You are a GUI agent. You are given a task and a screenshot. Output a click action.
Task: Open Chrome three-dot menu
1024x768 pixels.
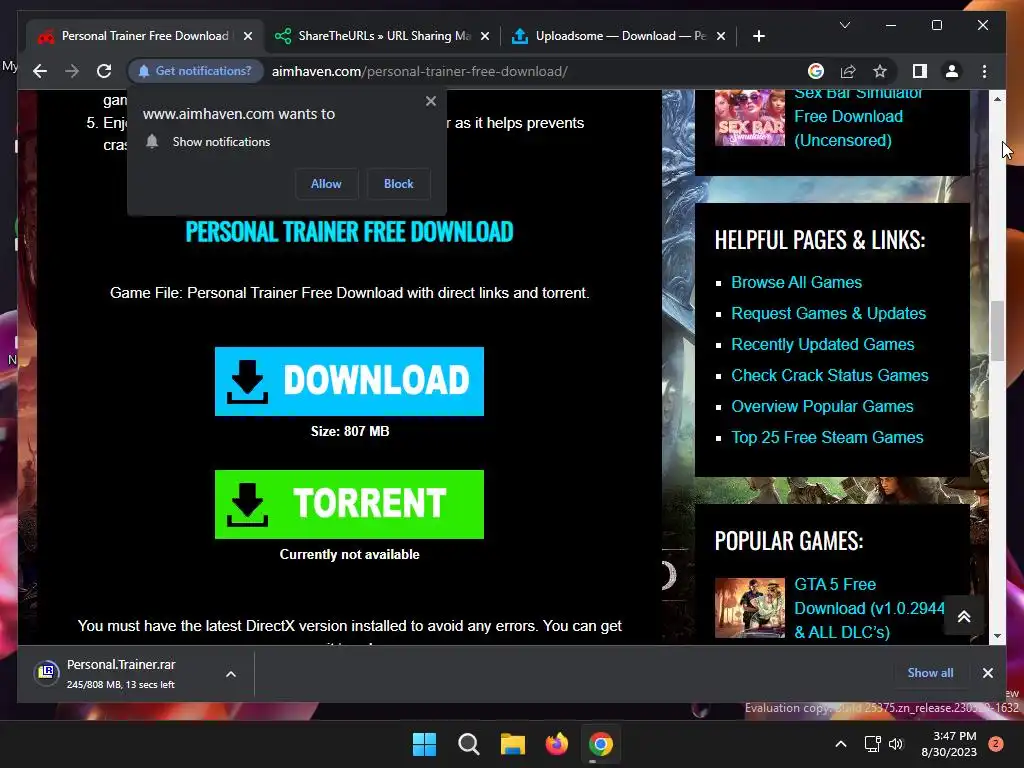[x=984, y=71]
